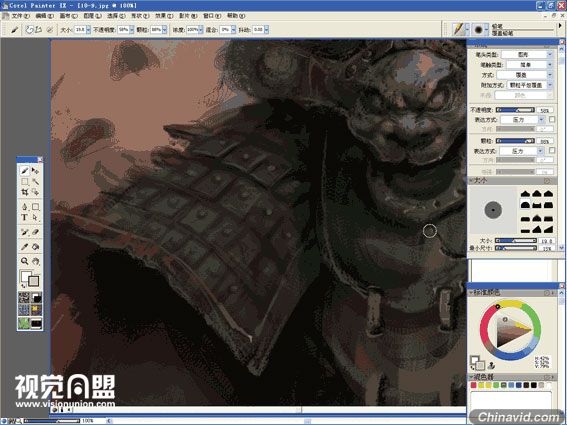Open the 文件 File menu

[x=20, y=16]
